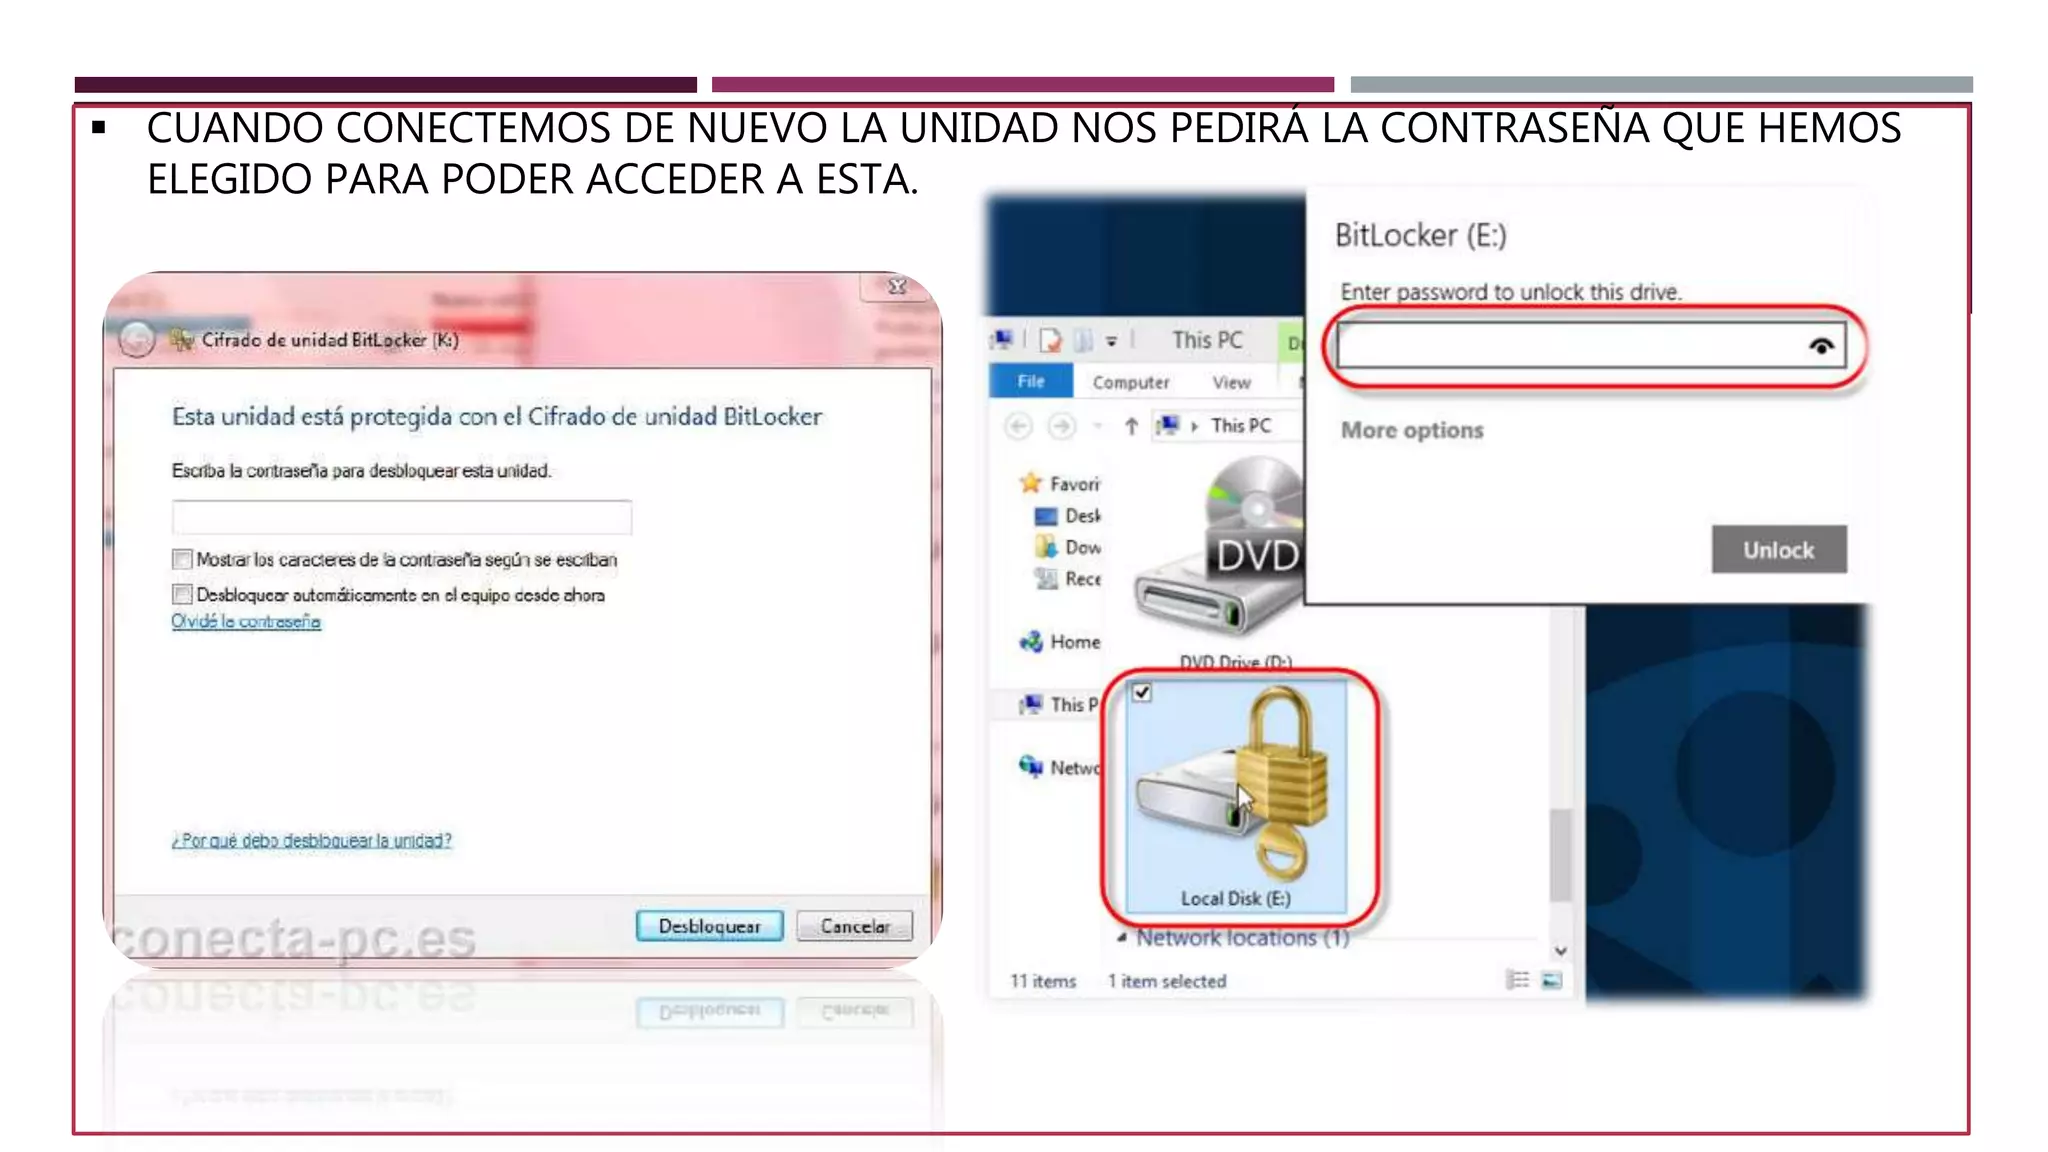Screen dimensions: 2048x1152
Task: Expand More options in BitLocker (E:) prompt
Action: click(x=1412, y=430)
